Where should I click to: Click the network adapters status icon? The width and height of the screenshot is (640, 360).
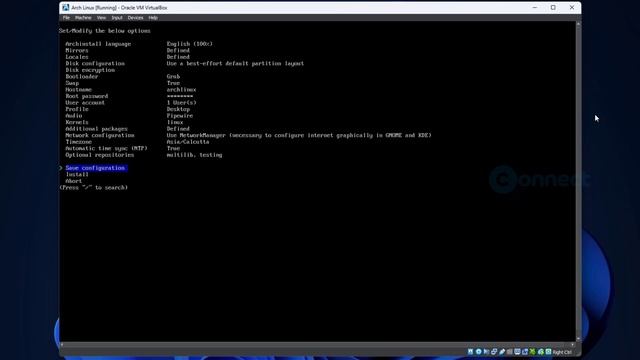point(494,351)
